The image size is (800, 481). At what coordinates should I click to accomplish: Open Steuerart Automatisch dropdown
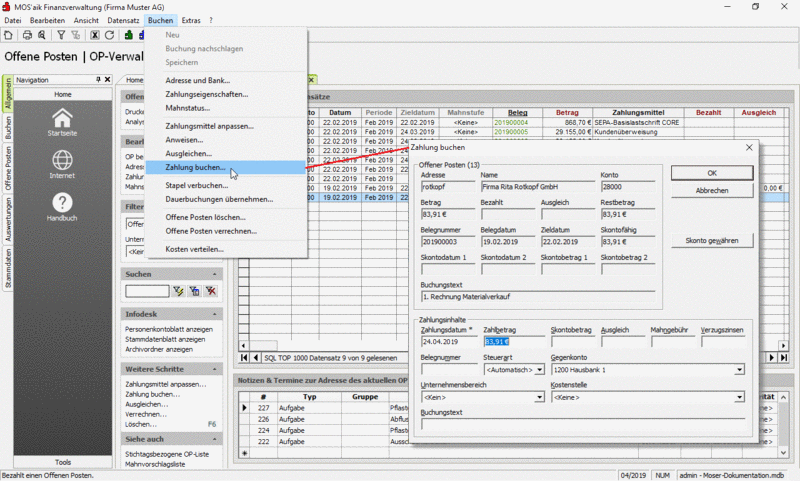click(540, 370)
